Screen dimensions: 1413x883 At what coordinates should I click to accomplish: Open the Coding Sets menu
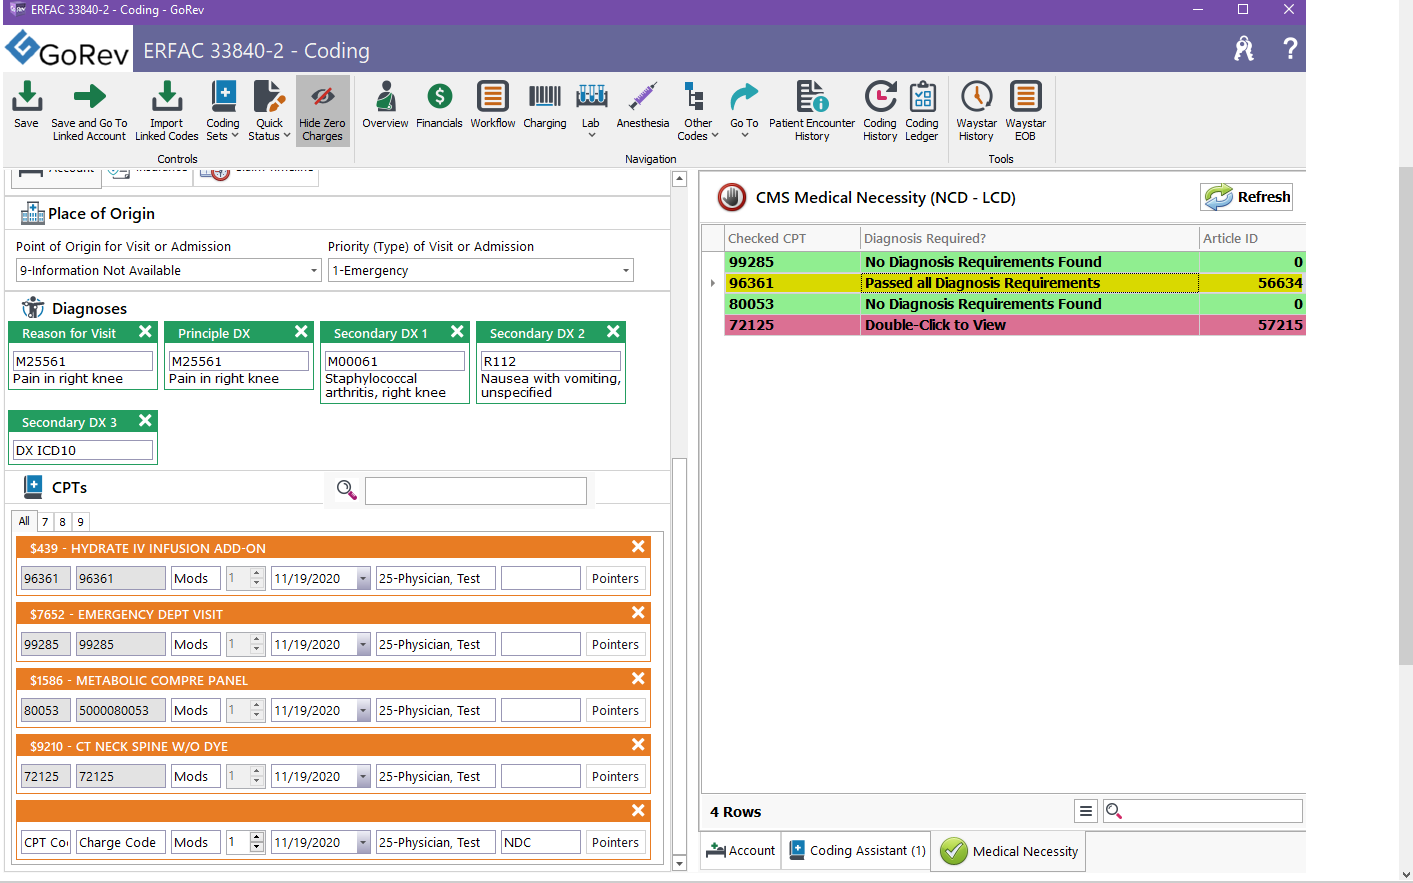click(x=223, y=110)
